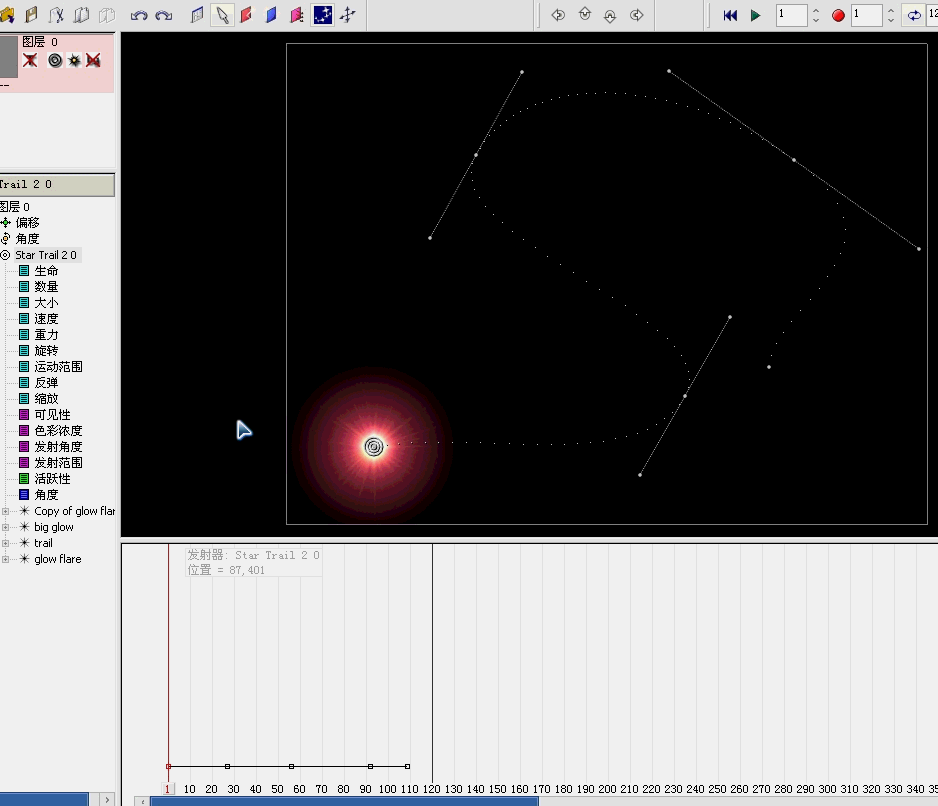938x806 pixels.
Task: Nudge right with the right-arrow circle icon
Action: tap(637, 15)
